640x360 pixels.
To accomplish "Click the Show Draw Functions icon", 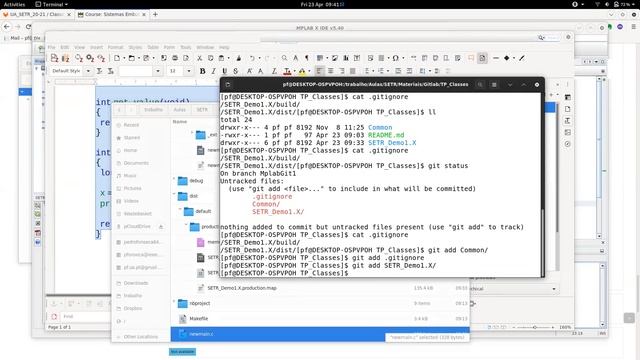I will (522, 58).
